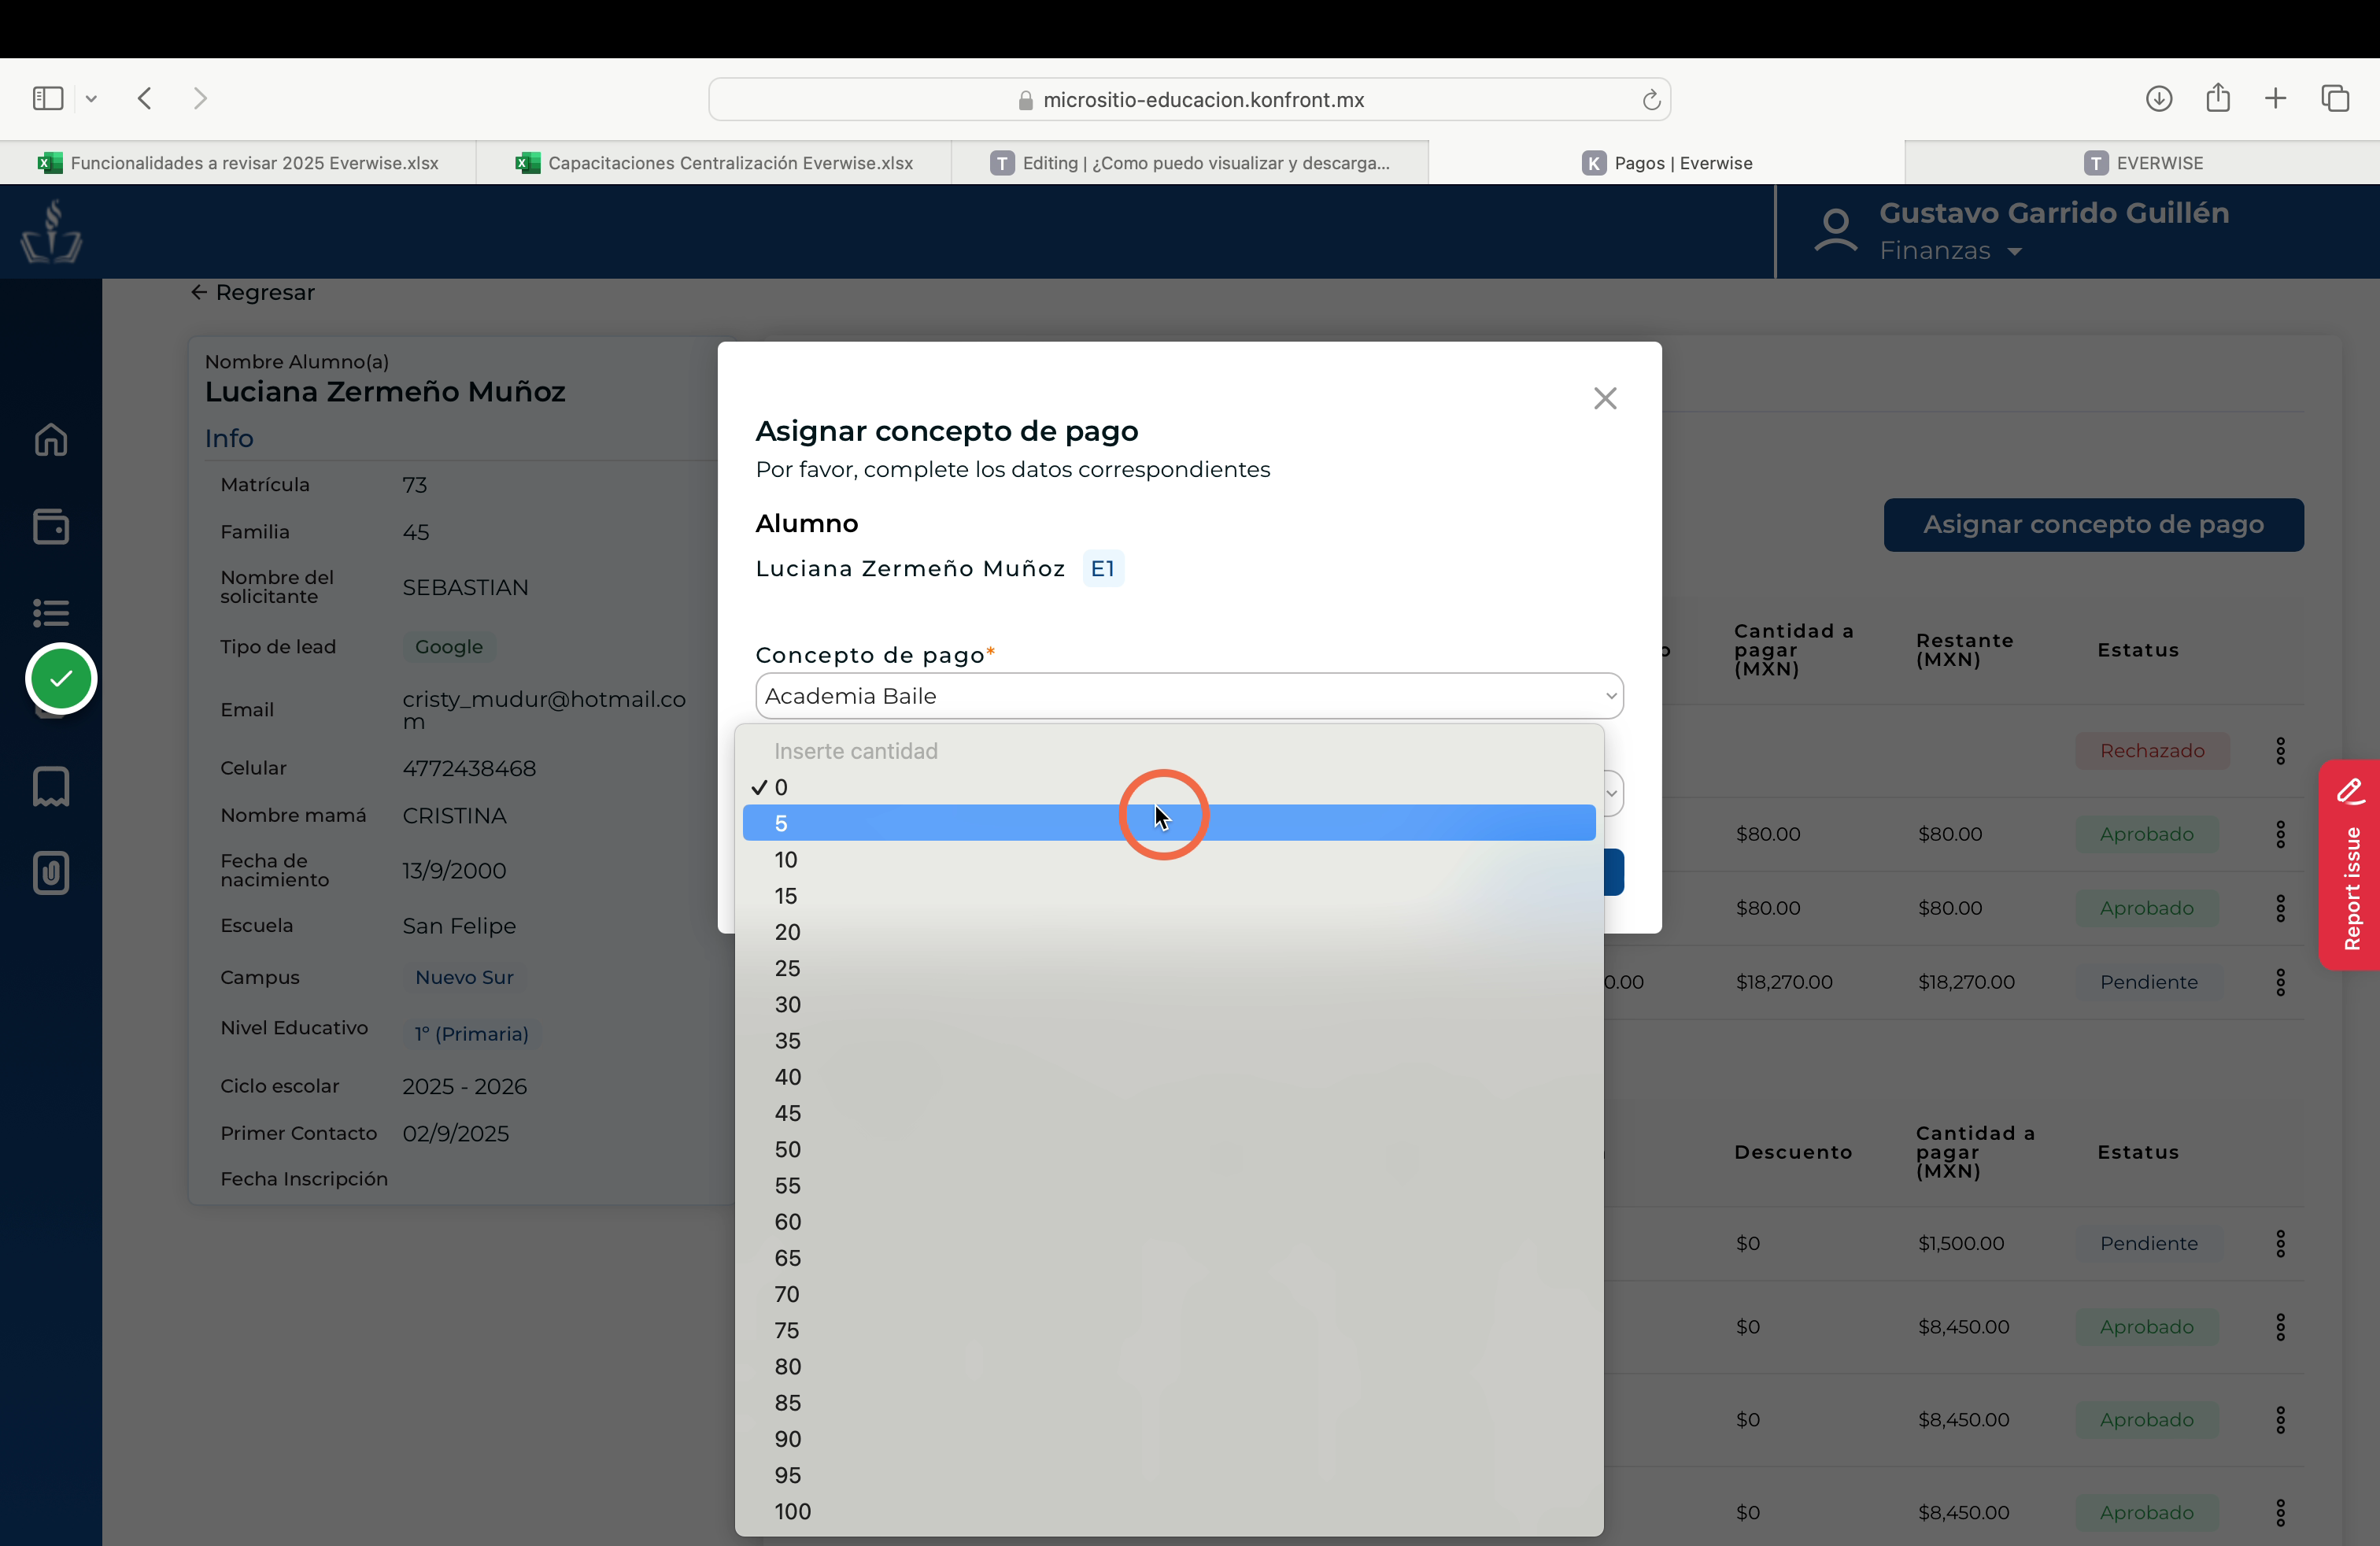Screen dimensions: 2380x1546
Task: Click the user profile avatar icon
Action: coord(1836,231)
